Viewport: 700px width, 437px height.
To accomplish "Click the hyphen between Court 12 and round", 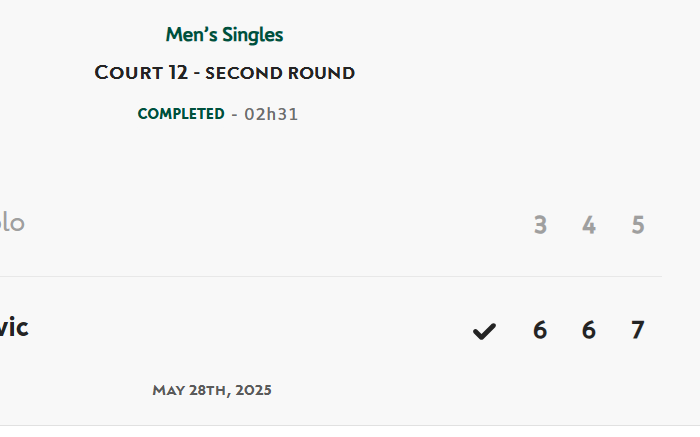I will coord(196,74).
